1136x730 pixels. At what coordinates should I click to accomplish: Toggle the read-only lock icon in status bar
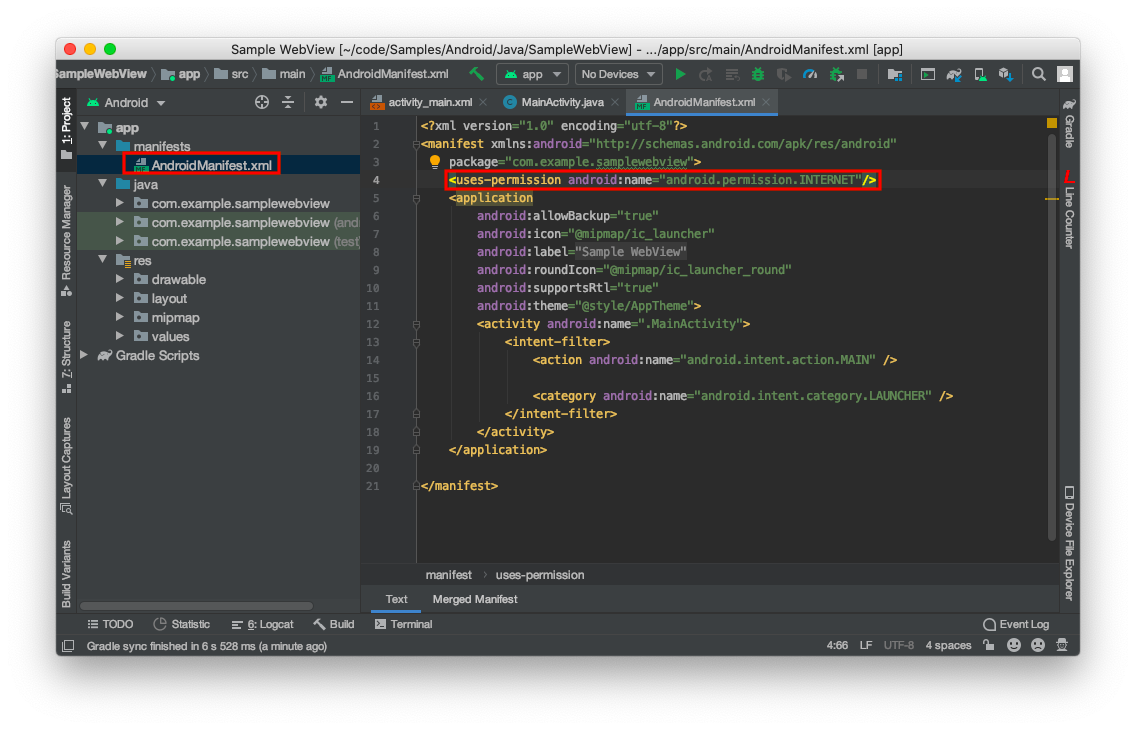[x=989, y=645]
